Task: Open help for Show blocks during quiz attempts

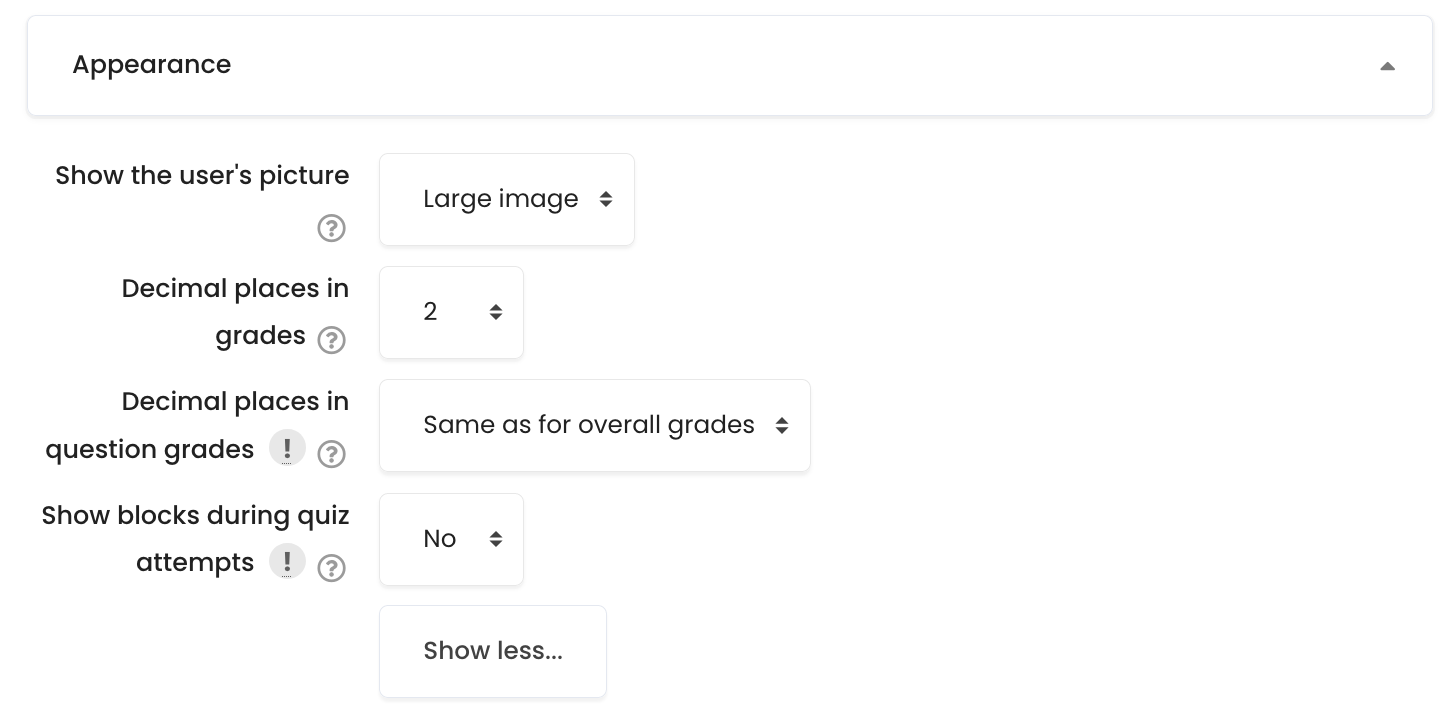Action: (x=331, y=568)
